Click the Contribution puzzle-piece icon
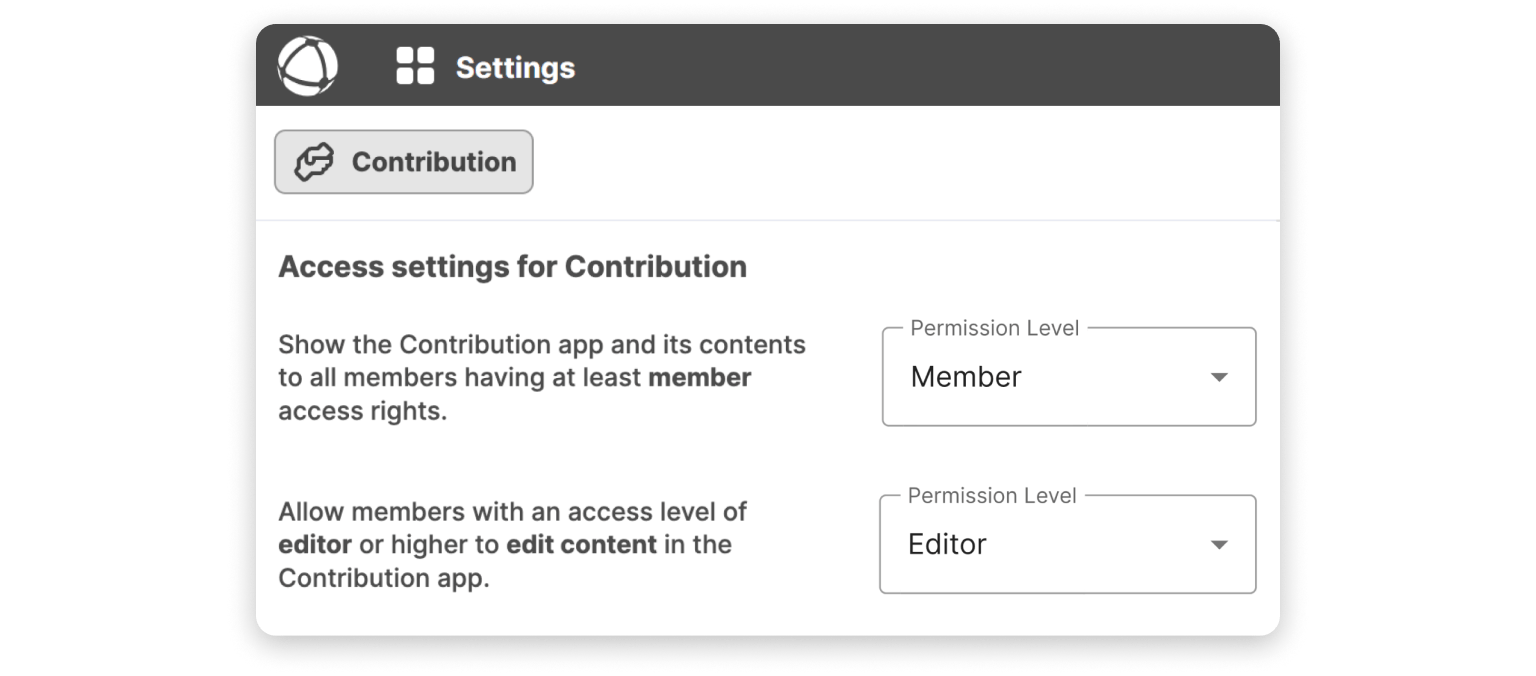This screenshot has height=676, width=1536. tap(313, 162)
